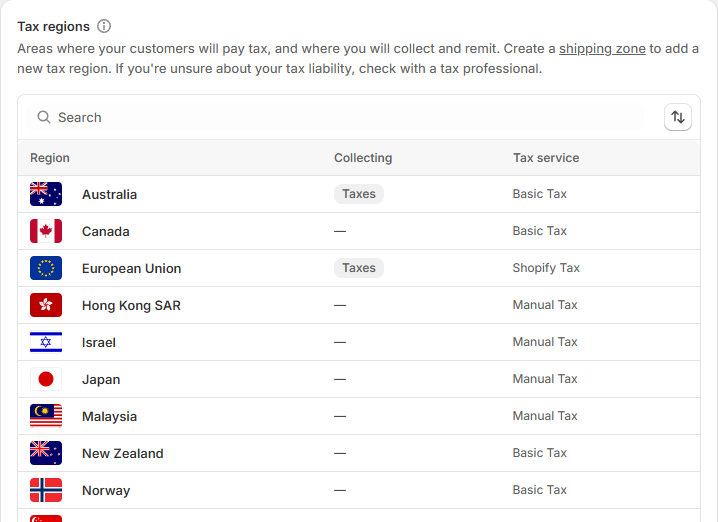Click the Canada flag icon
718x522 pixels.
(46, 231)
